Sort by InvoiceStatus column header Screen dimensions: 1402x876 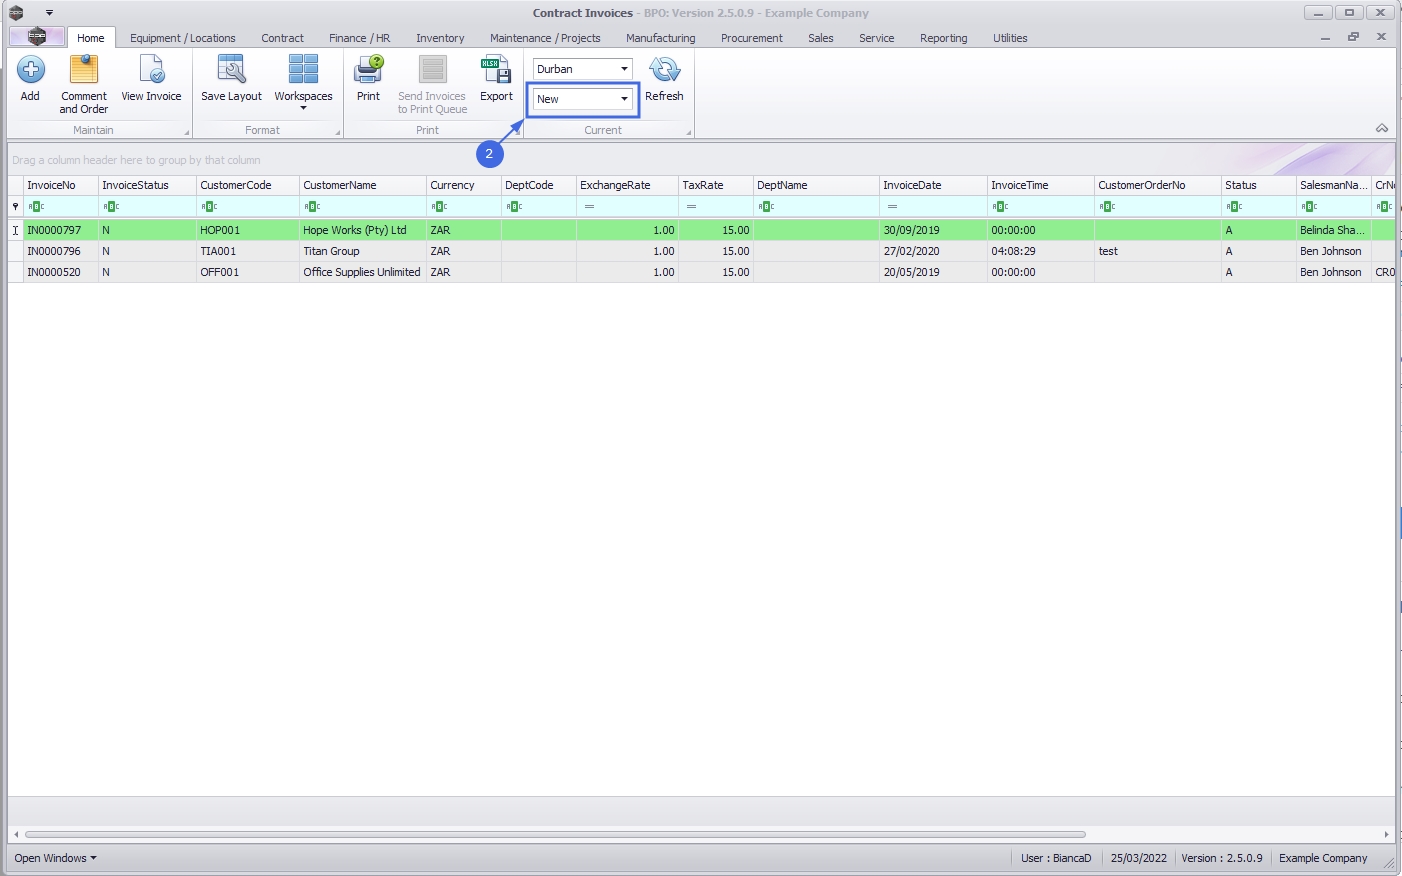147,185
